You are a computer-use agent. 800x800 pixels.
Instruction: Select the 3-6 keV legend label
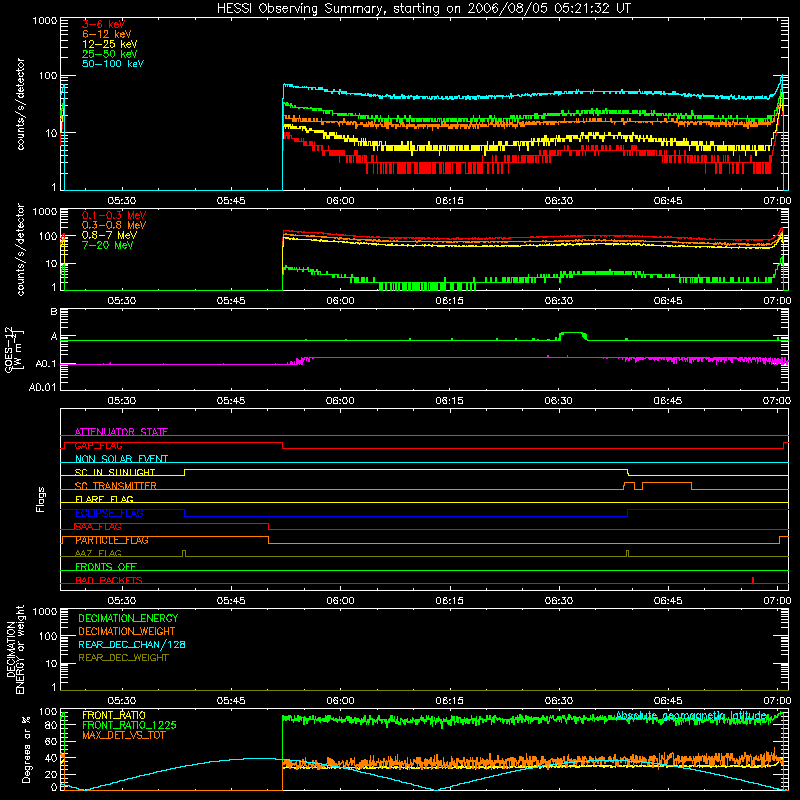point(103,24)
